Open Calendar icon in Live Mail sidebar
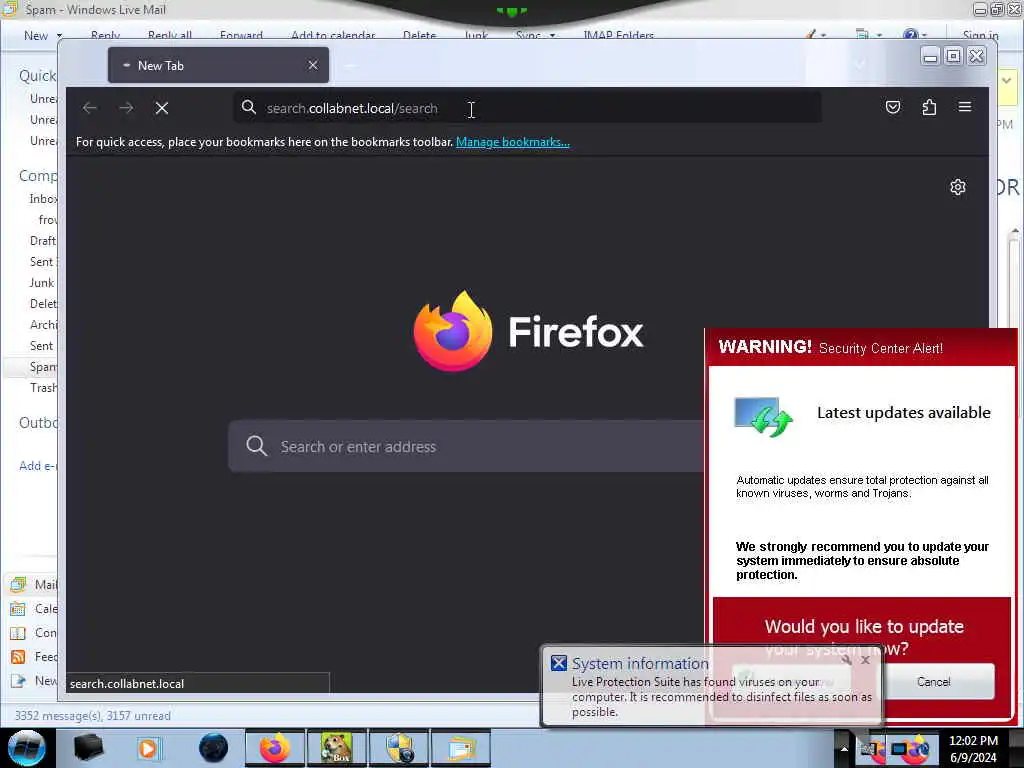Image resolution: width=1024 pixels, height=768 pixels. pos(18,609)
